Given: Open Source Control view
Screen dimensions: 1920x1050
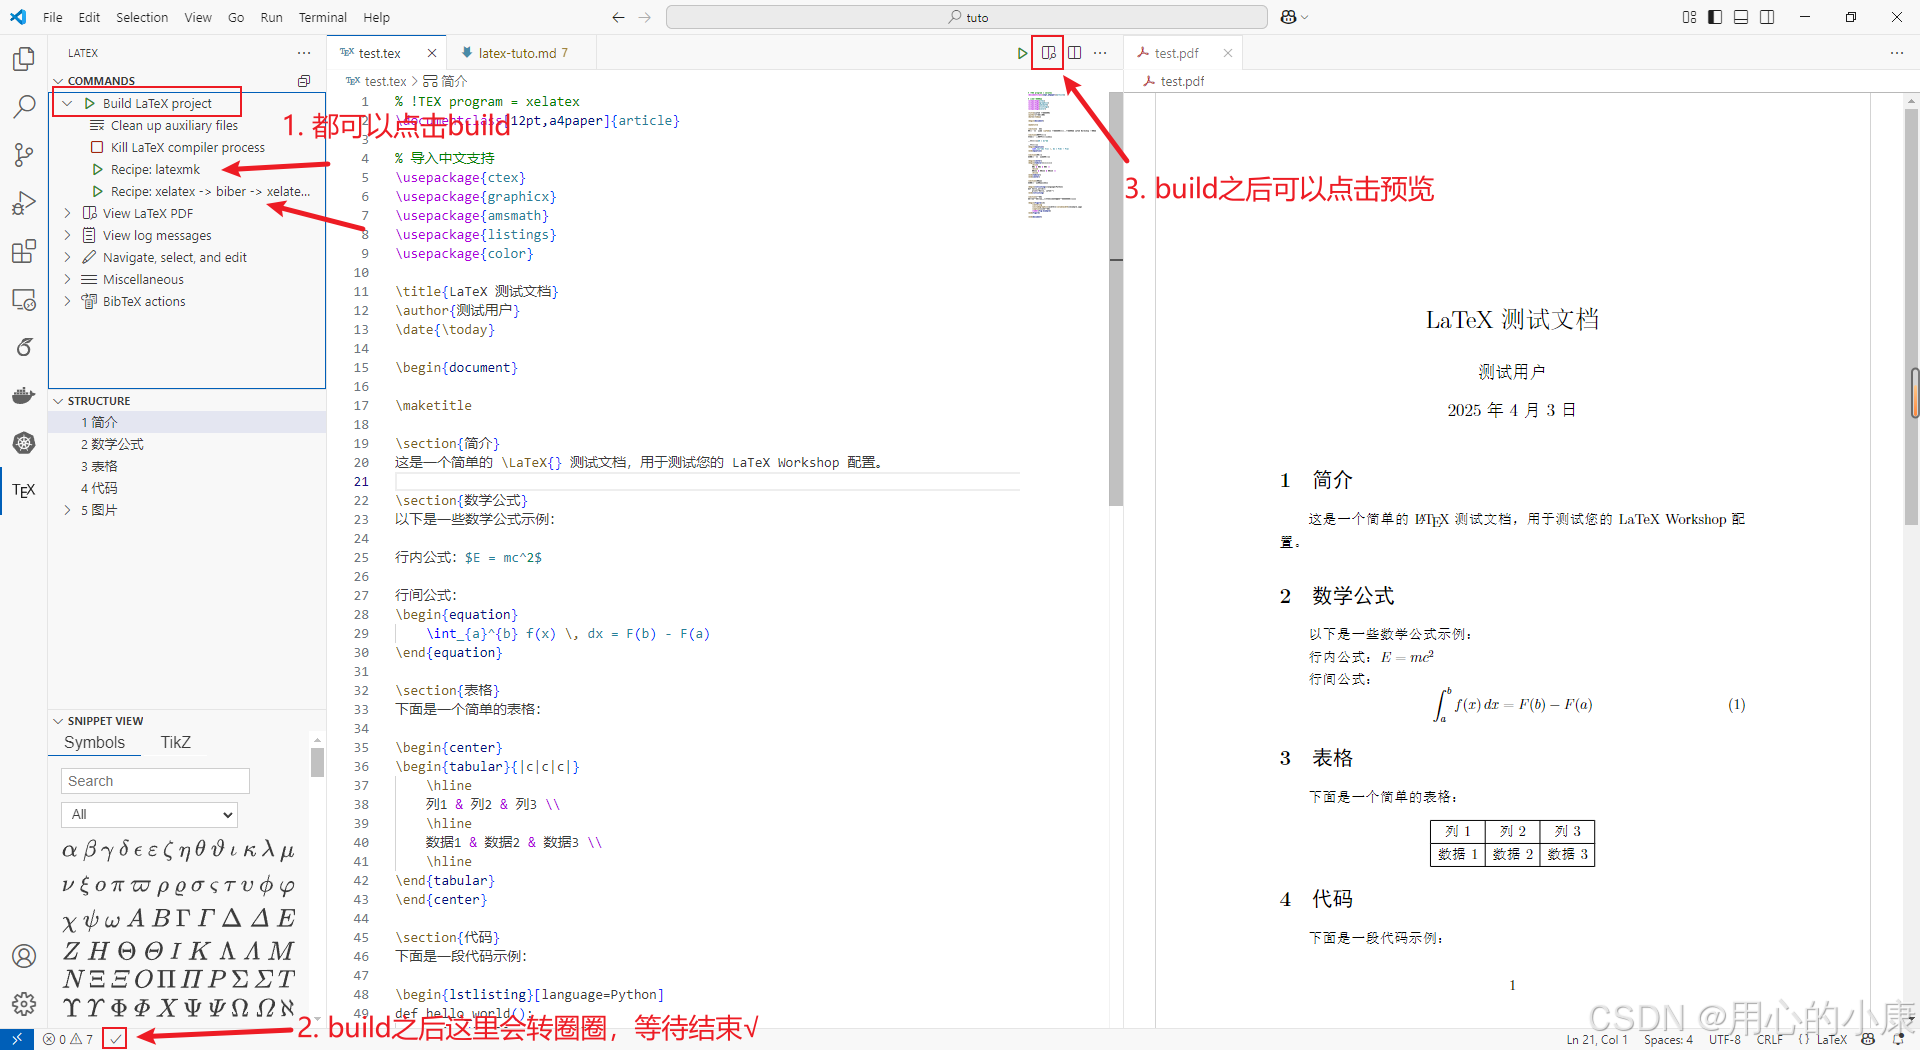Looking at the screenshot, I should (x=24, y=154).
